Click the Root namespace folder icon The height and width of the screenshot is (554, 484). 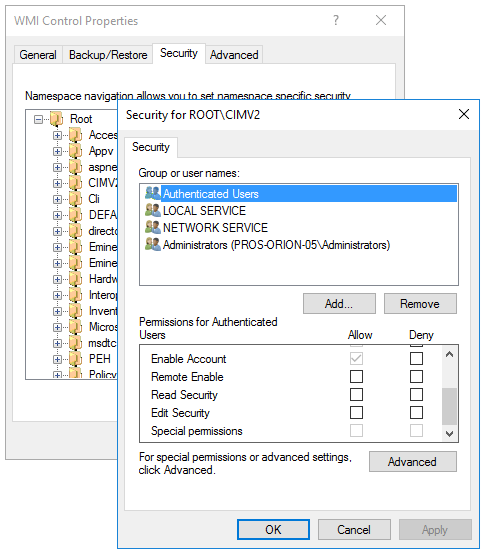pyautogui.click(x=57, y=119)
